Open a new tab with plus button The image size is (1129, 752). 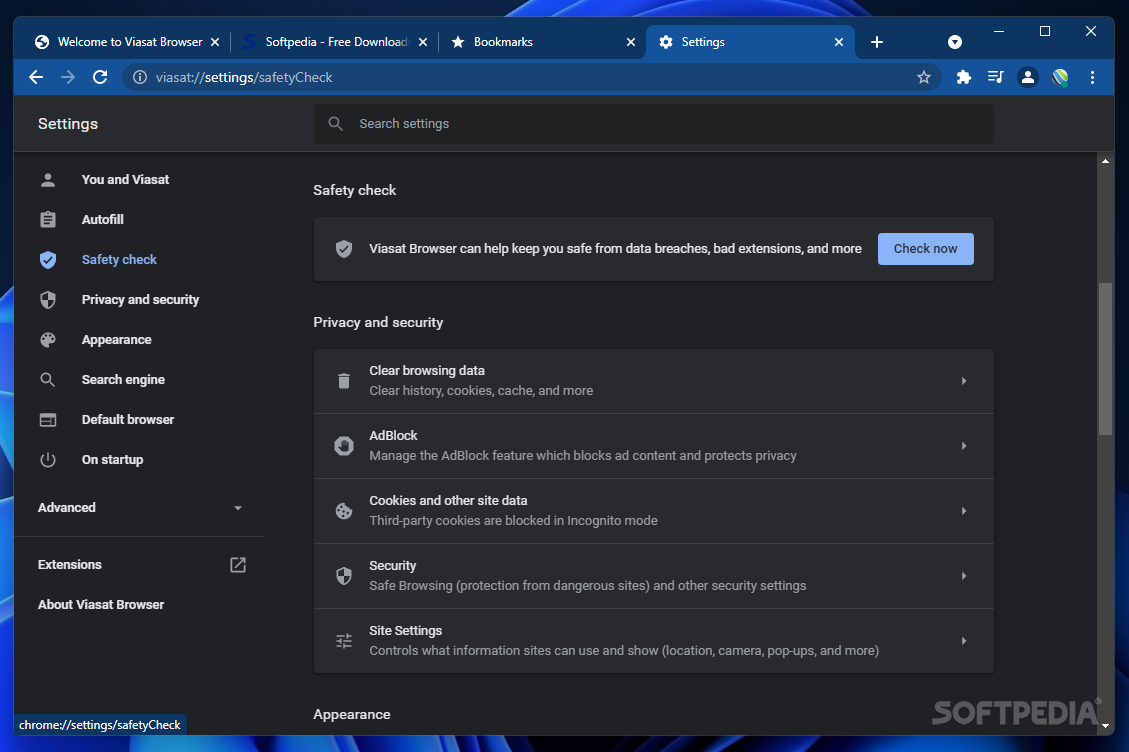pos(876,42)
